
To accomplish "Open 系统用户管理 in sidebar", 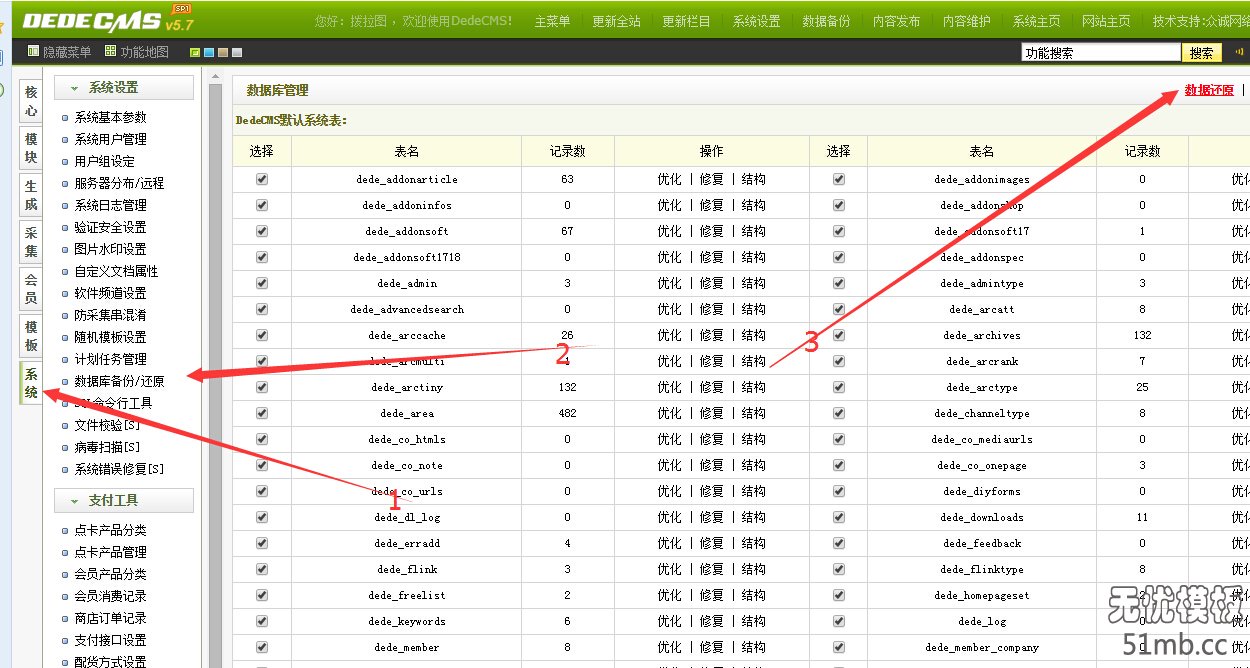I will point(110,139).
